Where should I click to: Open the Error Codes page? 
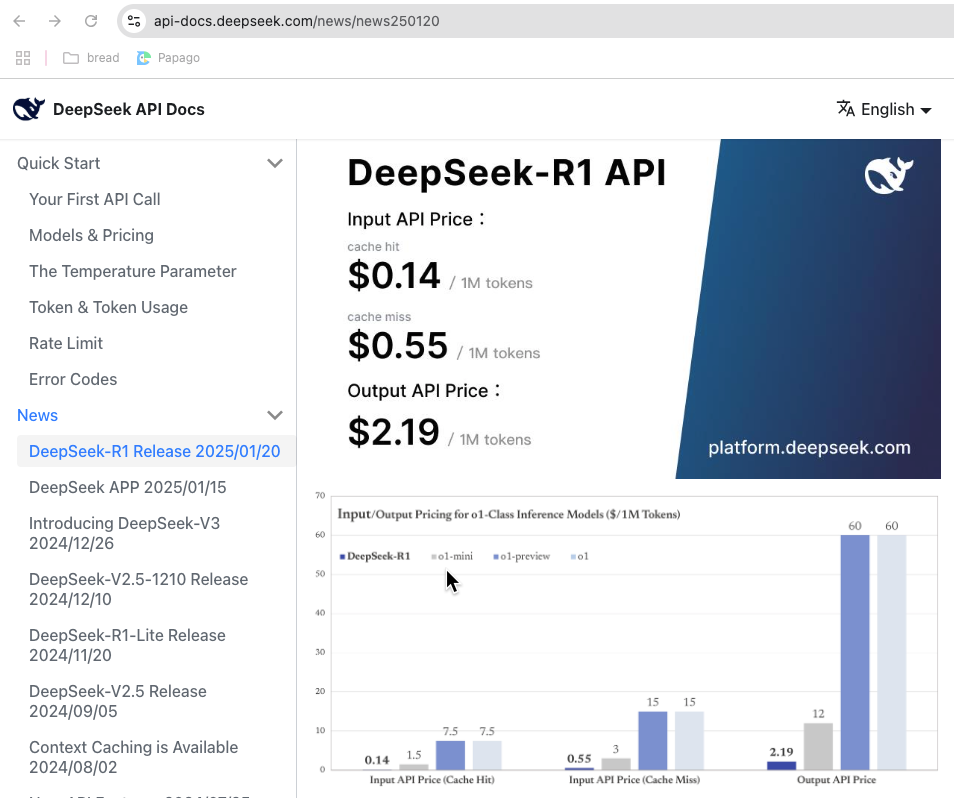click(x=73, y=379)
